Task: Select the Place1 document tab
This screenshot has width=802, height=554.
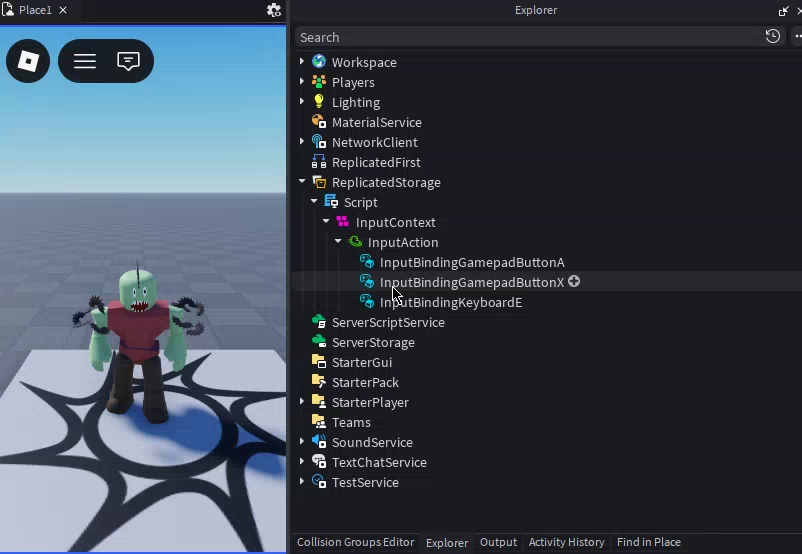Action: pos(35,10)
